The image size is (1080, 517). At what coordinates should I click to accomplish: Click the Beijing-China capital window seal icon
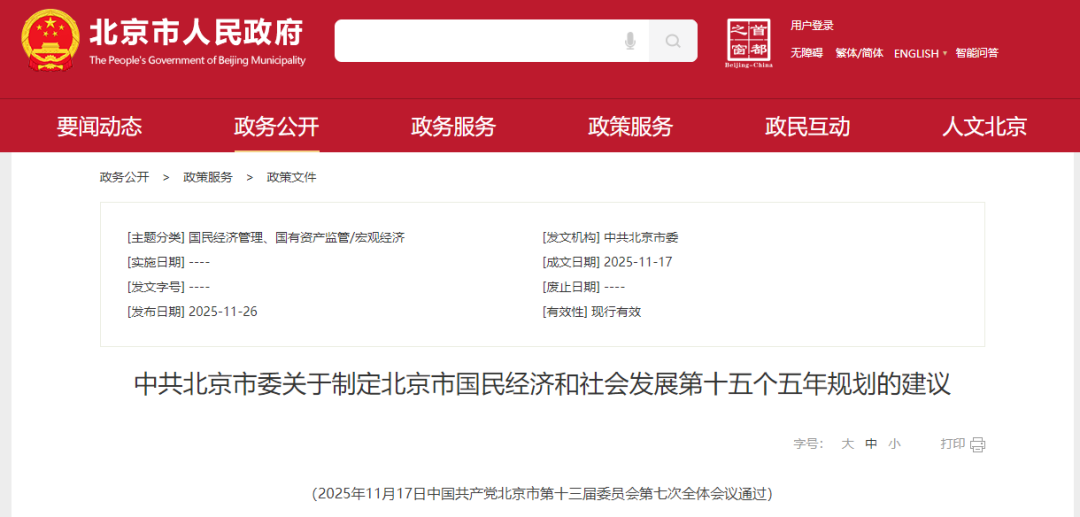click(749, 42)
